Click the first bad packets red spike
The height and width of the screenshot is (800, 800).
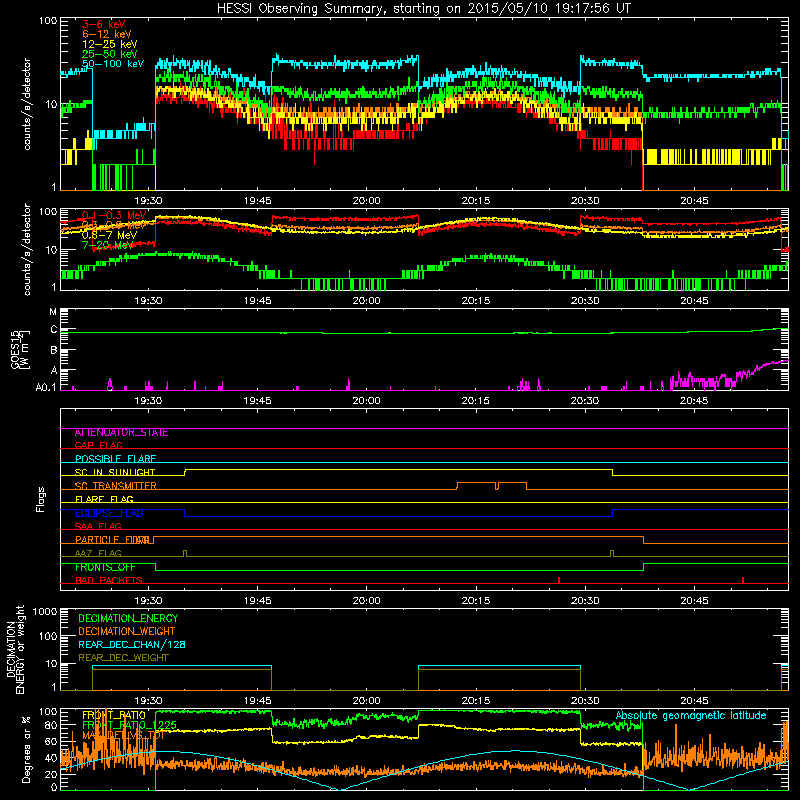559,580
